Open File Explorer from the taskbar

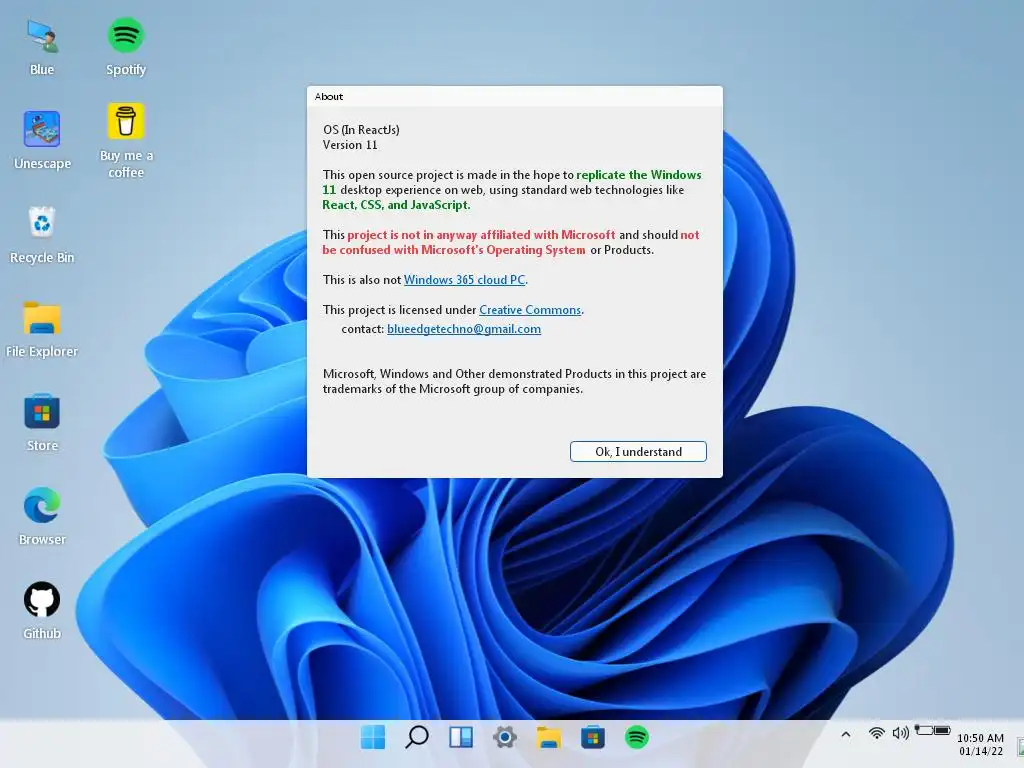click(x=549, y=737)
